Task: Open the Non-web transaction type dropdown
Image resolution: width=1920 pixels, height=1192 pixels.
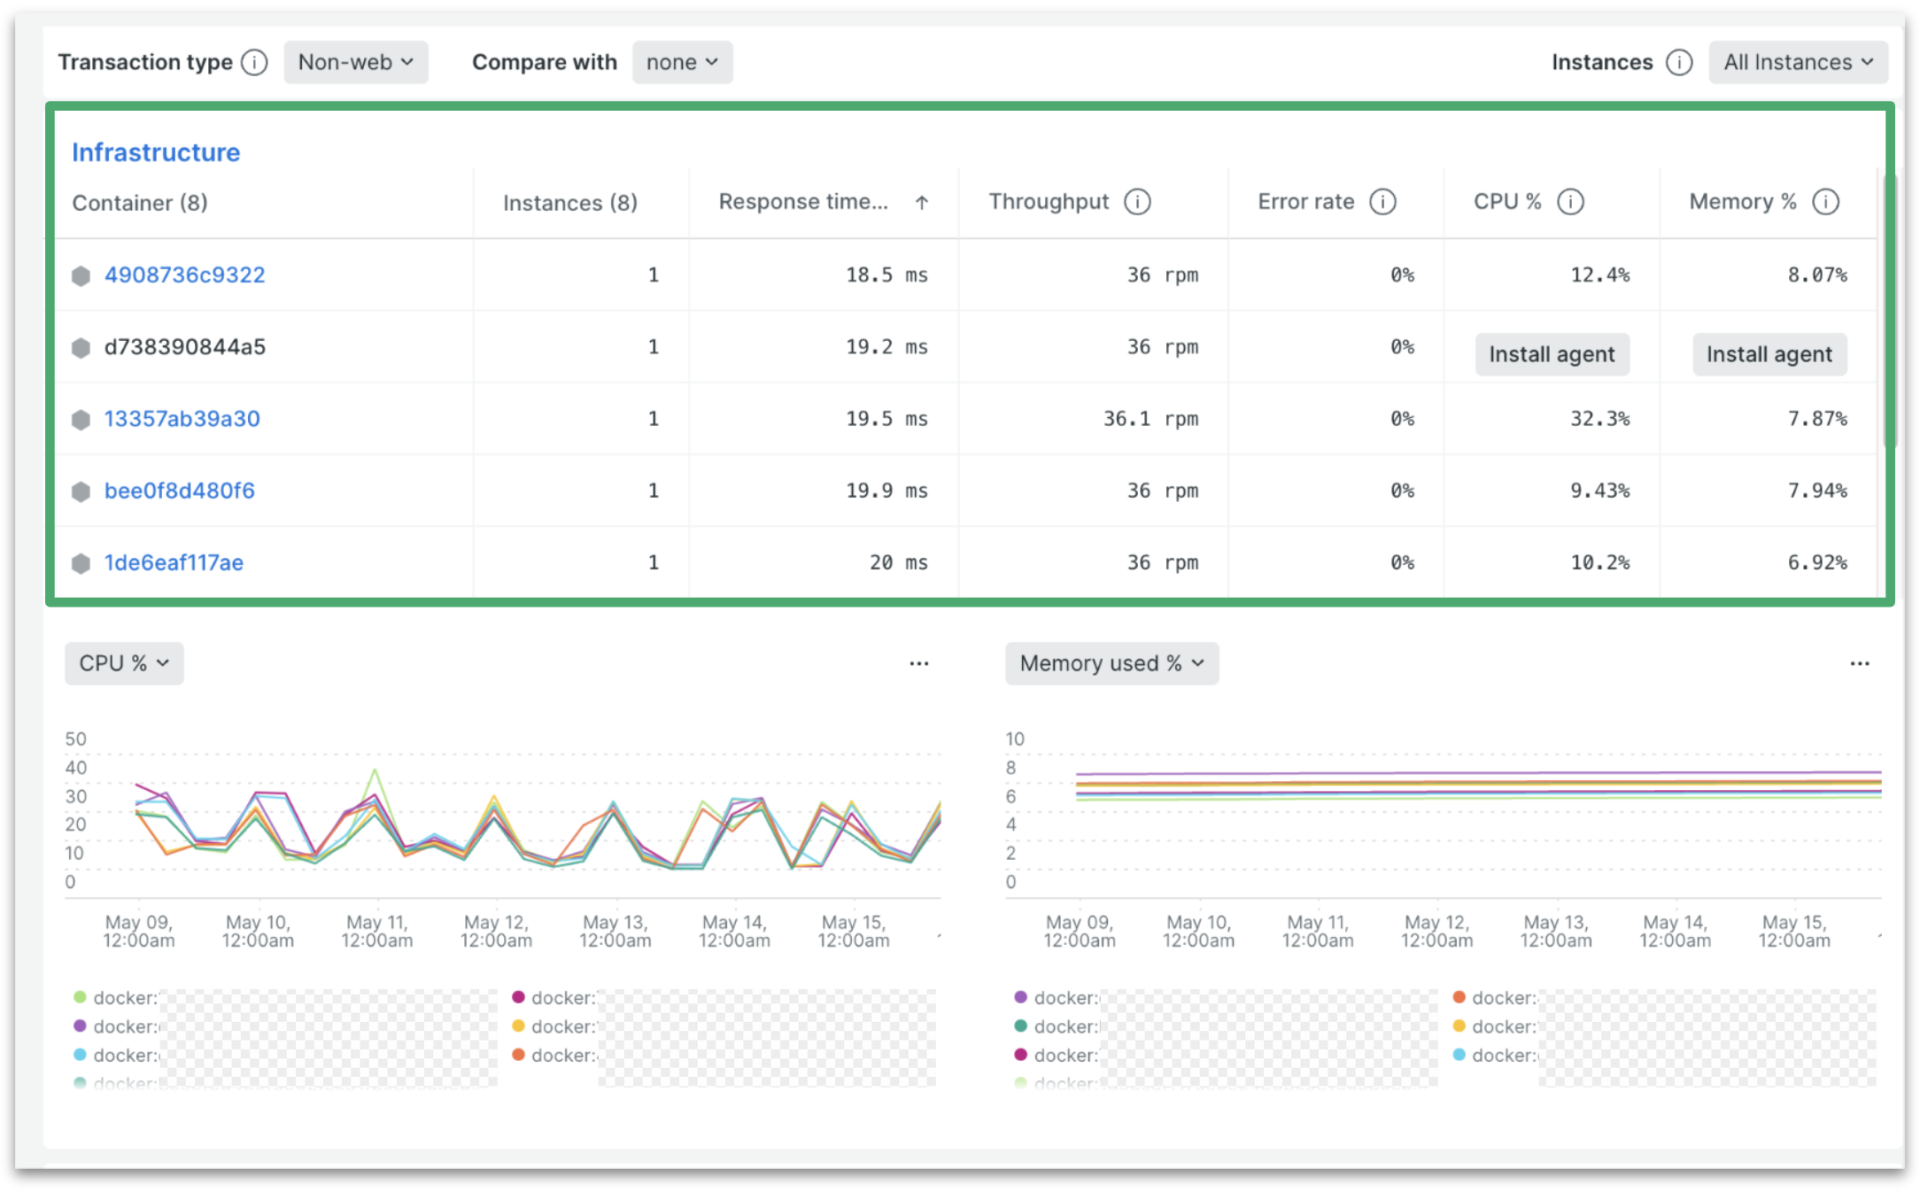Action: [356, 61]
